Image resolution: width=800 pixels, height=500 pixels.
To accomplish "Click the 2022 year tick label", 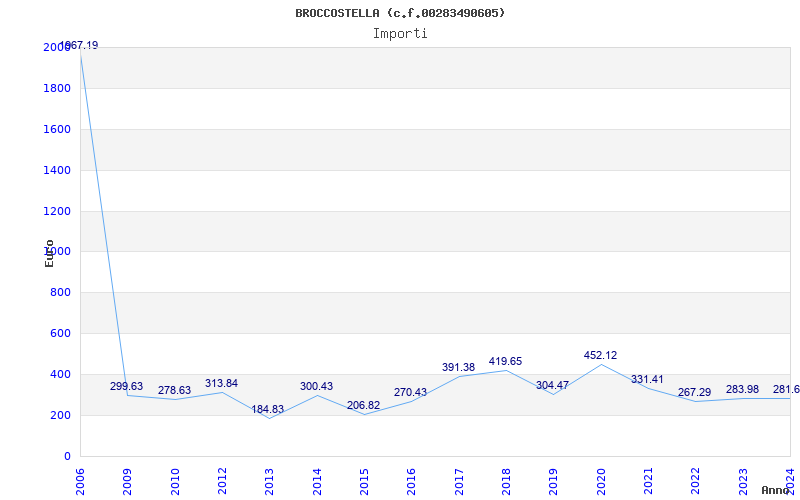I will pos(695,482).
